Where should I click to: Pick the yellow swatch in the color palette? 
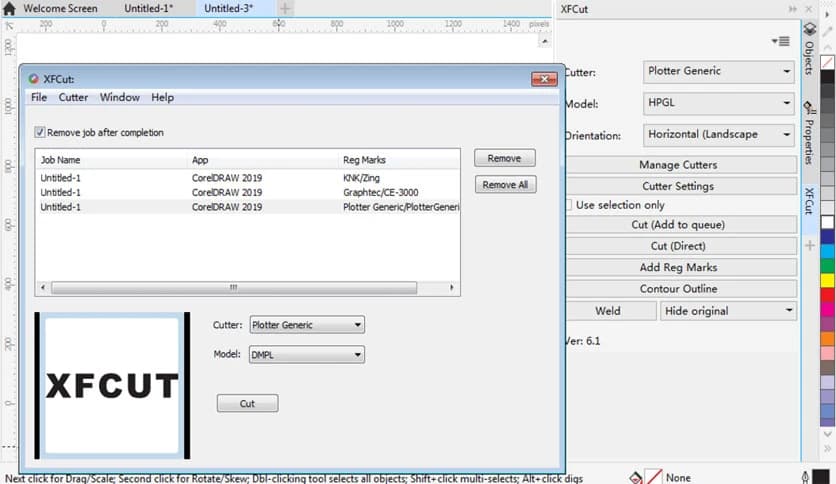coord(827,281)
